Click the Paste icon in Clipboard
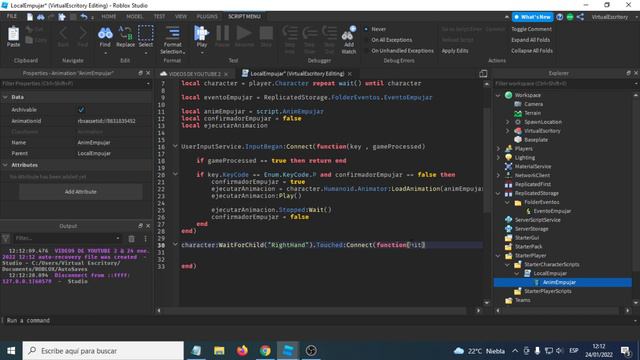 click(13, 34)
